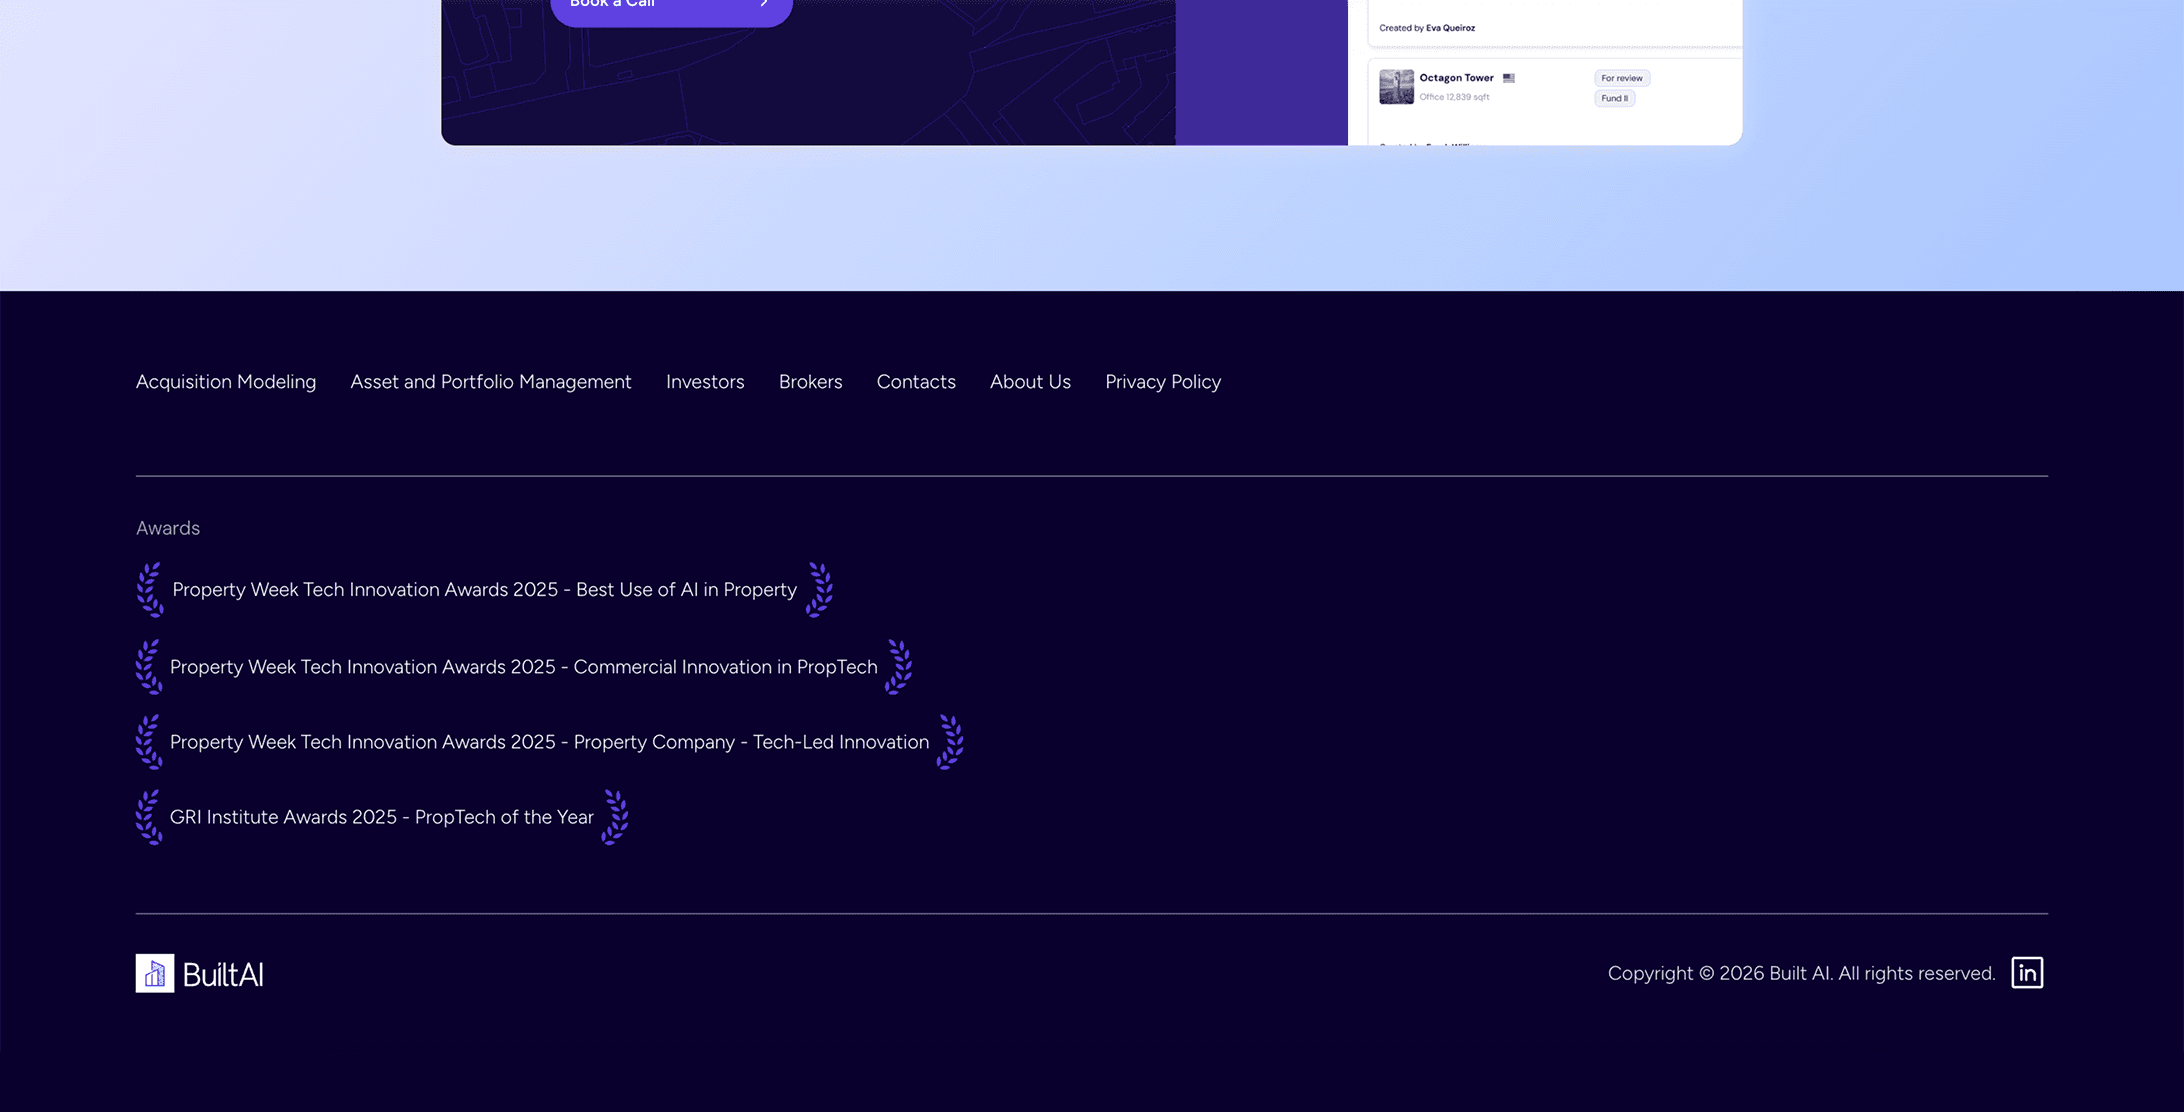The height and width of the screenshot is (1112, 2184).
Task: Click right laurel after Commercial Innovation in PropTech
Action: 898,667
